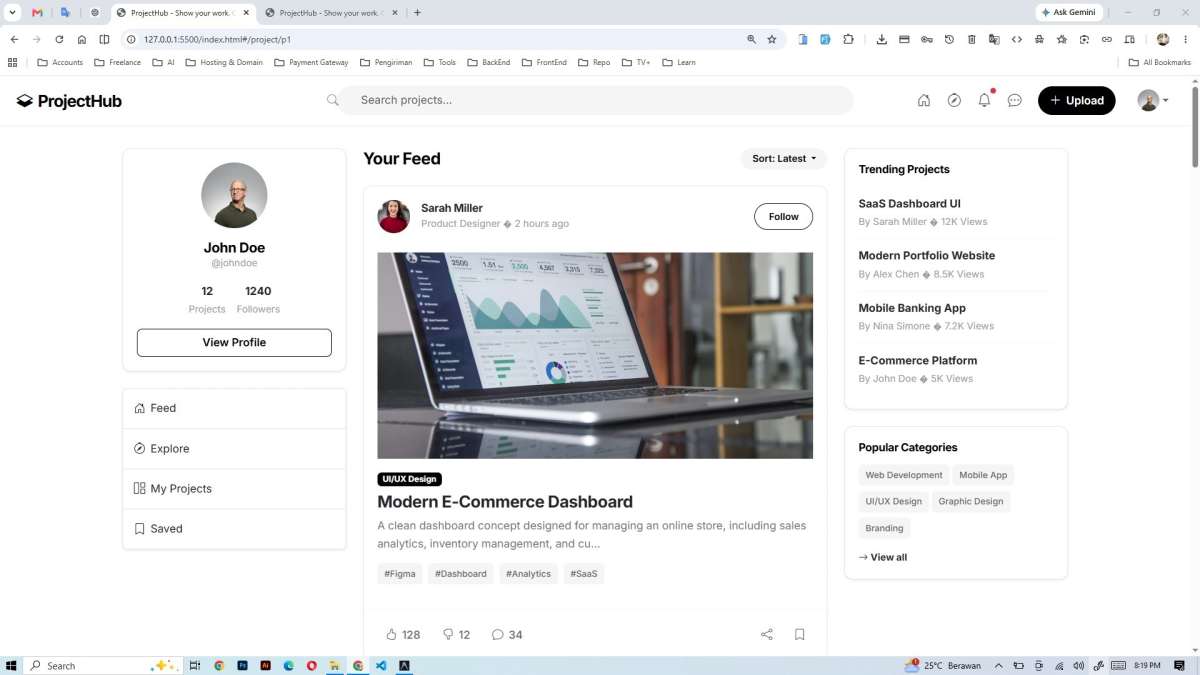Bookmark the post using the save icon
Viewport: 1200px width, 675px height.
(x=800, y=634)
